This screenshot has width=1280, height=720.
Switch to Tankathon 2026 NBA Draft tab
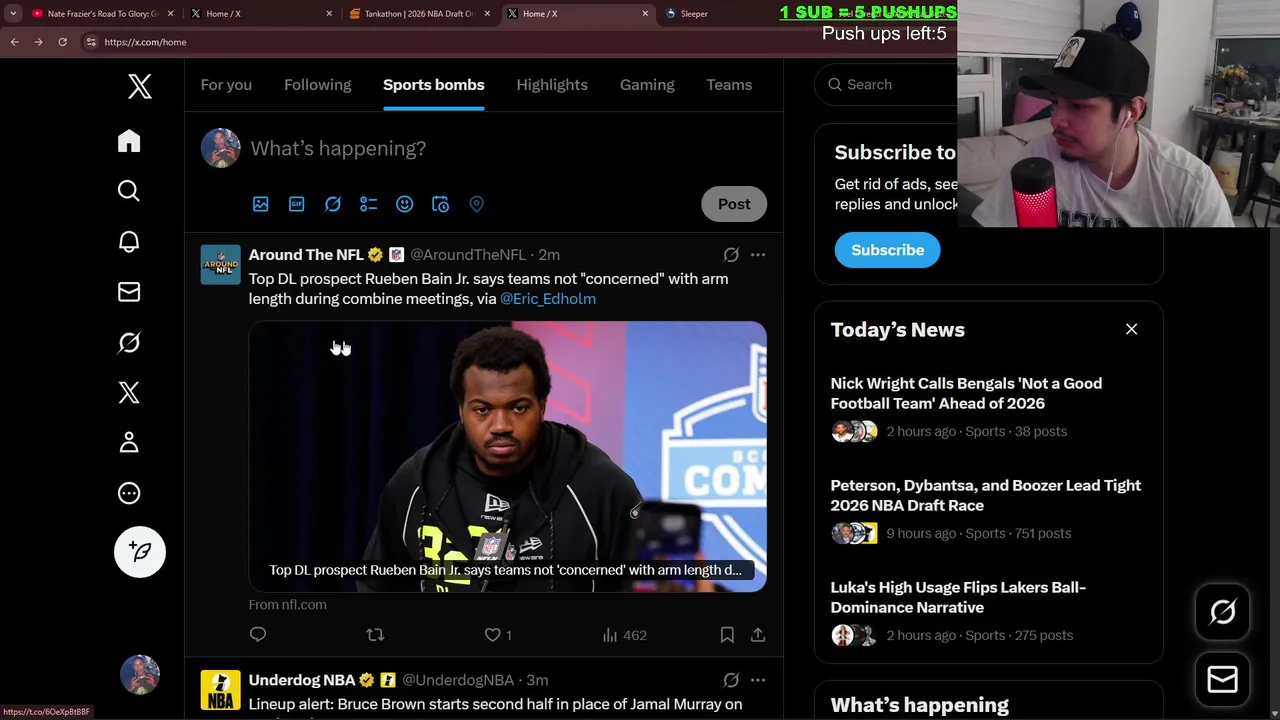coord(420,14)
